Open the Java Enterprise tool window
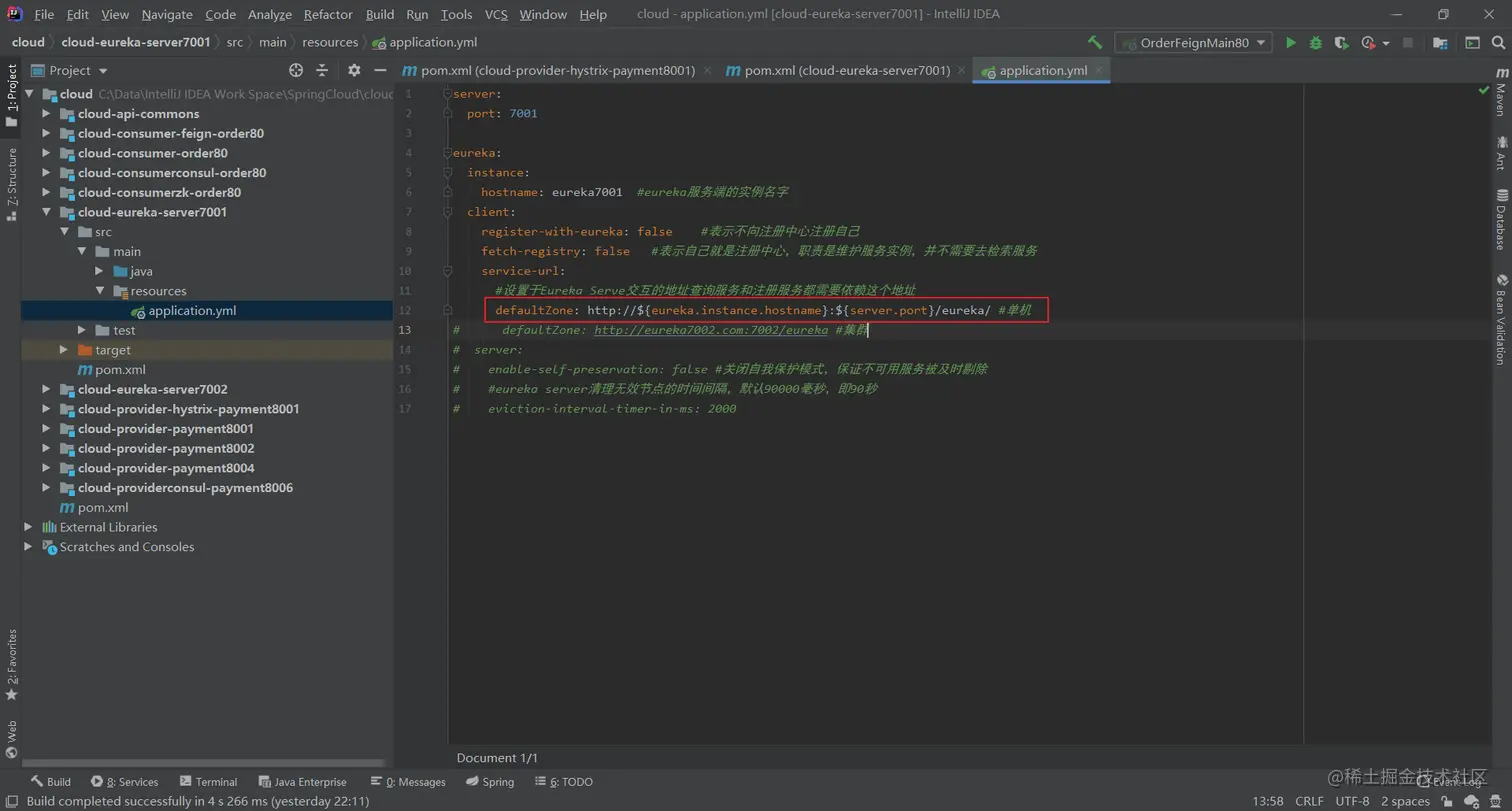The image size is (1512, 811). [x=303, y=782]
